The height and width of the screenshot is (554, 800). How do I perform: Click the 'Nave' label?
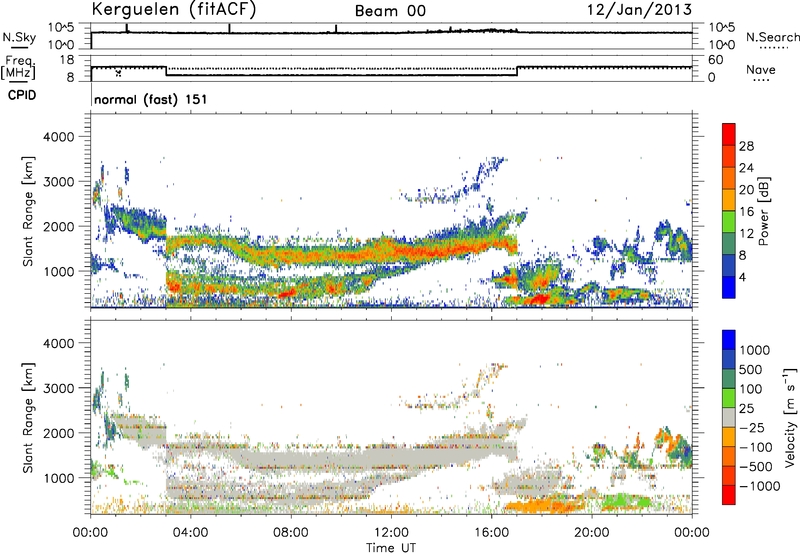(760, 70)
